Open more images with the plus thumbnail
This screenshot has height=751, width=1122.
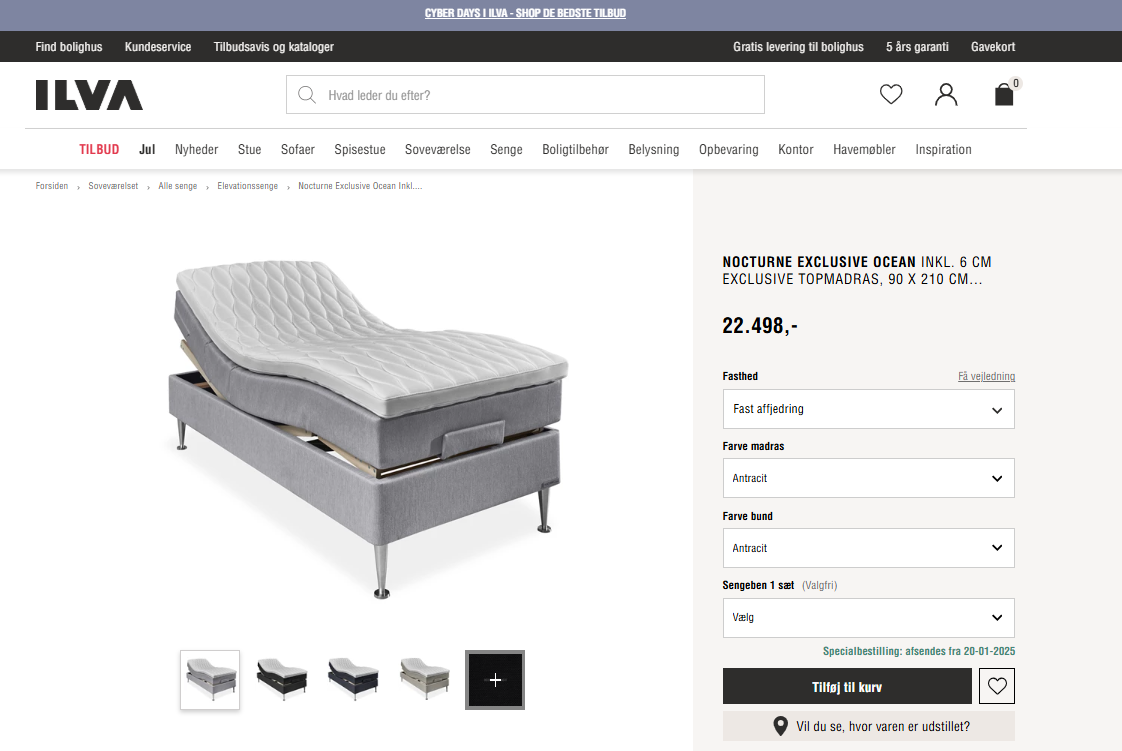click(495, 680)
